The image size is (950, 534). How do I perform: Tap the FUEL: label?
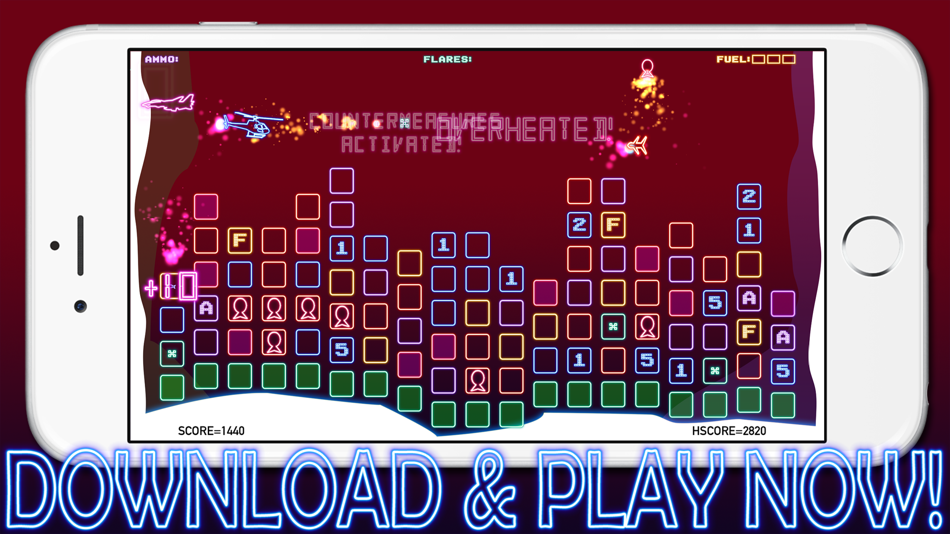click(733, 59)
